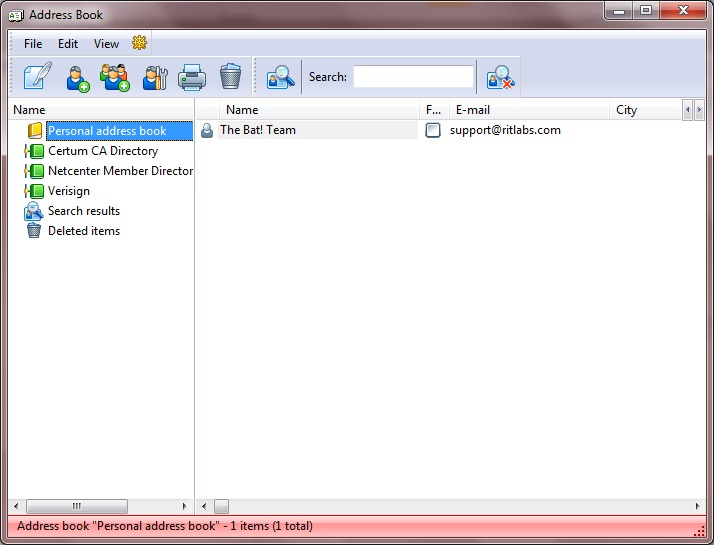This screenshot has height=545, width=714.
Task: Click the Verisign green book icon
Action: pyautogui.click(x=34, y=191)
